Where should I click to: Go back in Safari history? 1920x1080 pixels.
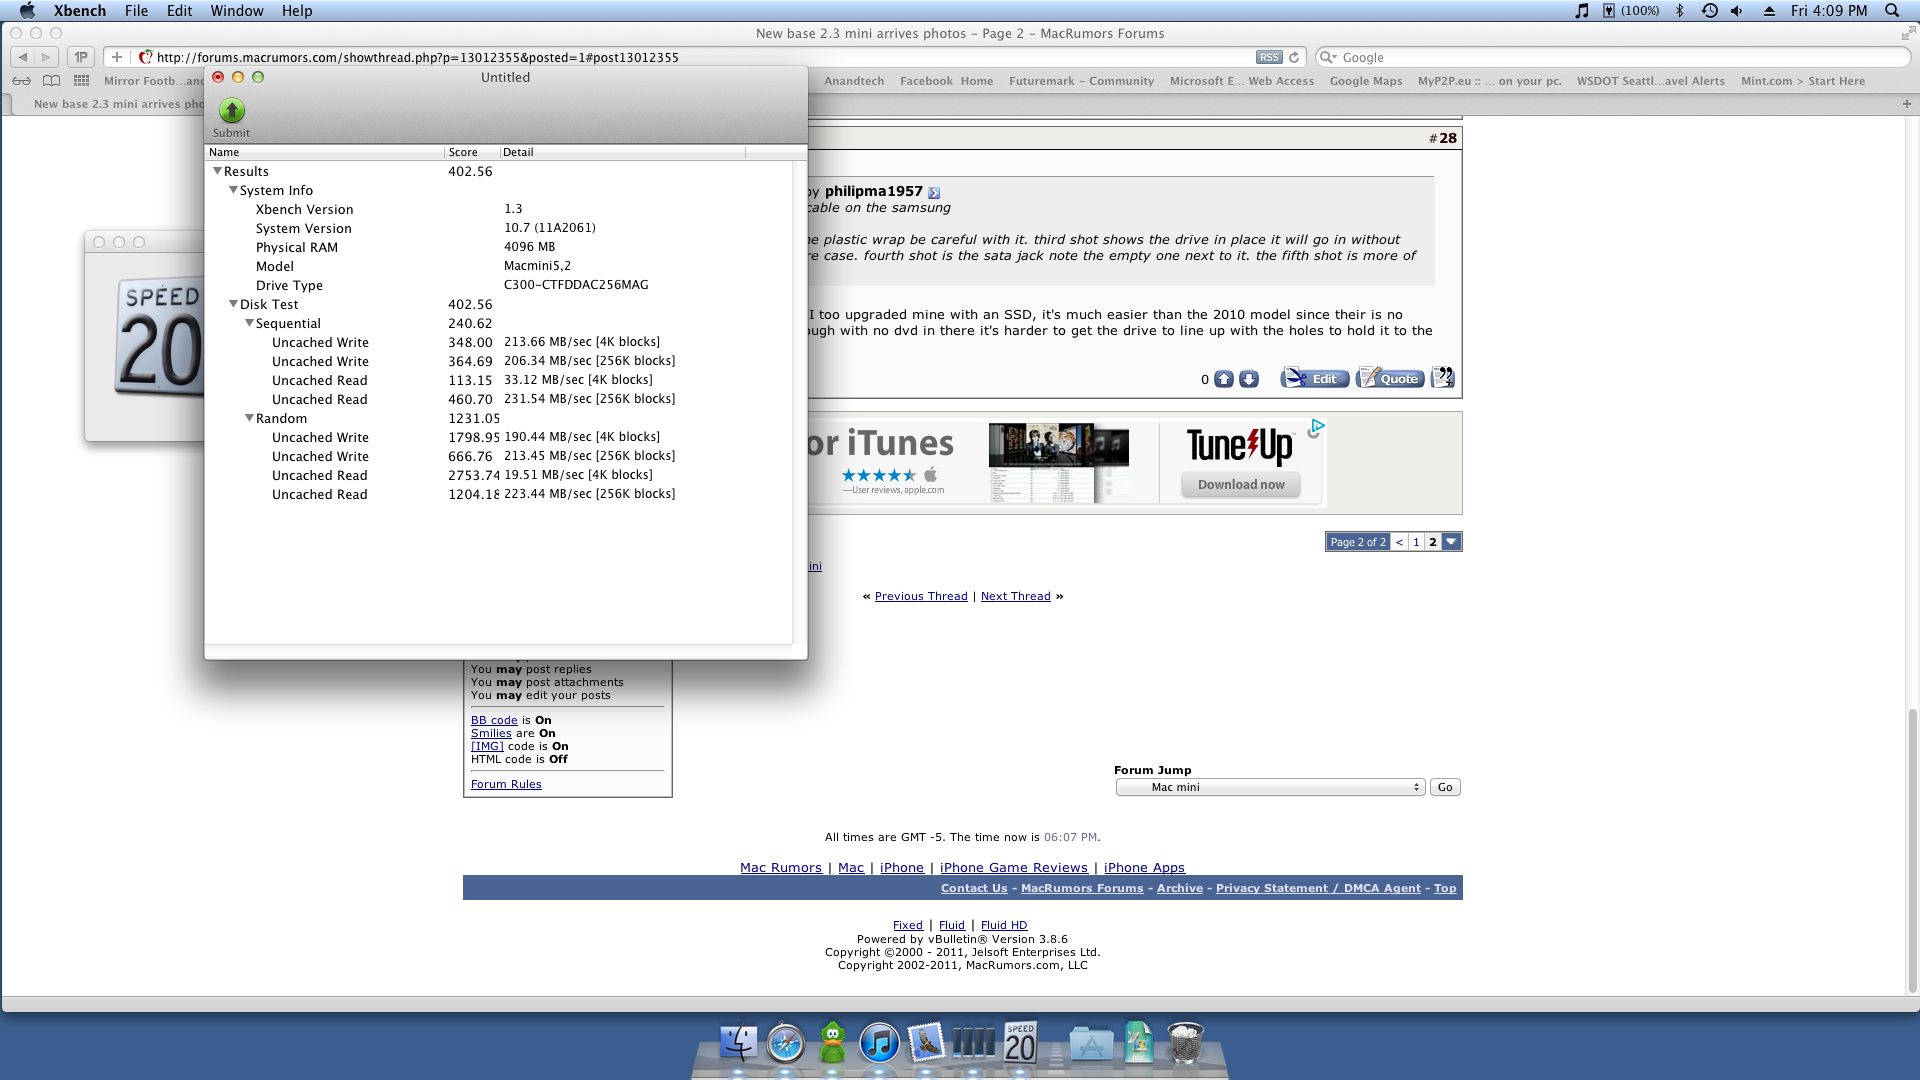22,58
